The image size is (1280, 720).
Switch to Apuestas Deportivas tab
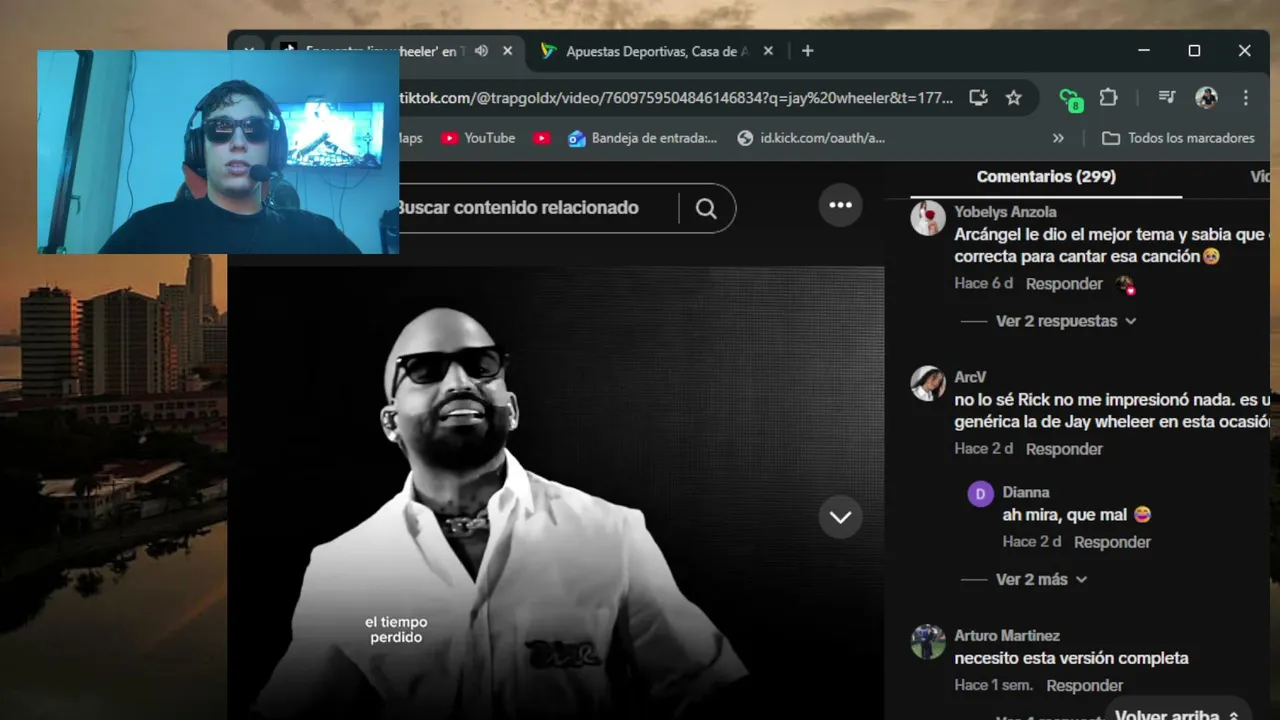656,51
